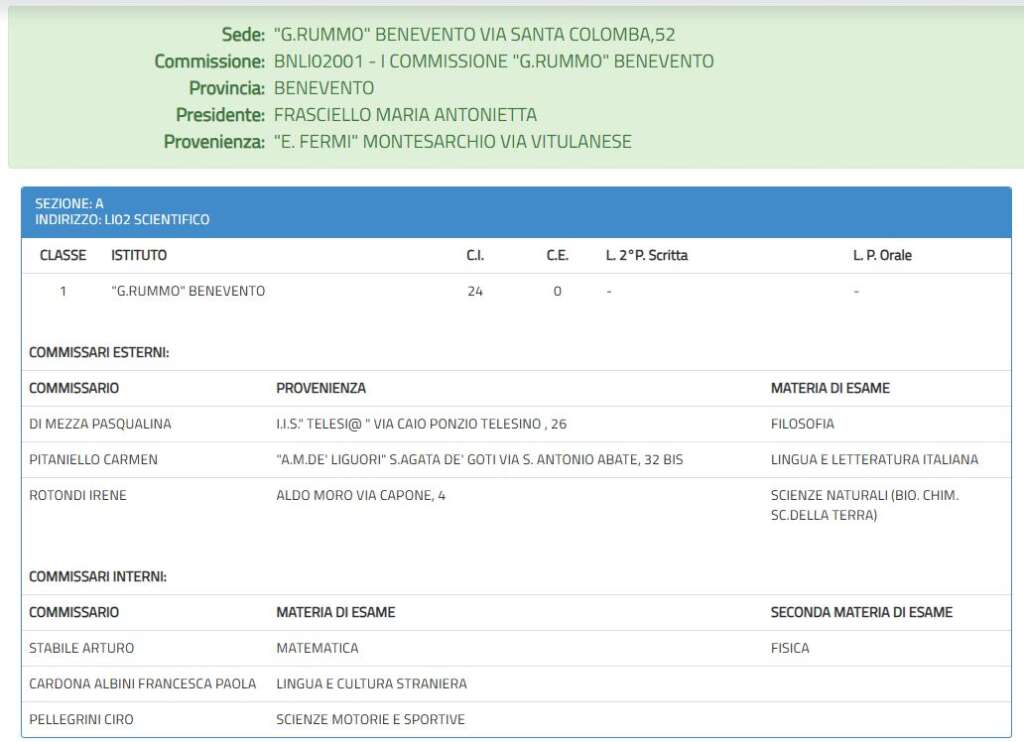Click SCIENZE MOTORIE E SPORTIVE subject
Viewport: 1024px width, 742px height.
[370, 720]
